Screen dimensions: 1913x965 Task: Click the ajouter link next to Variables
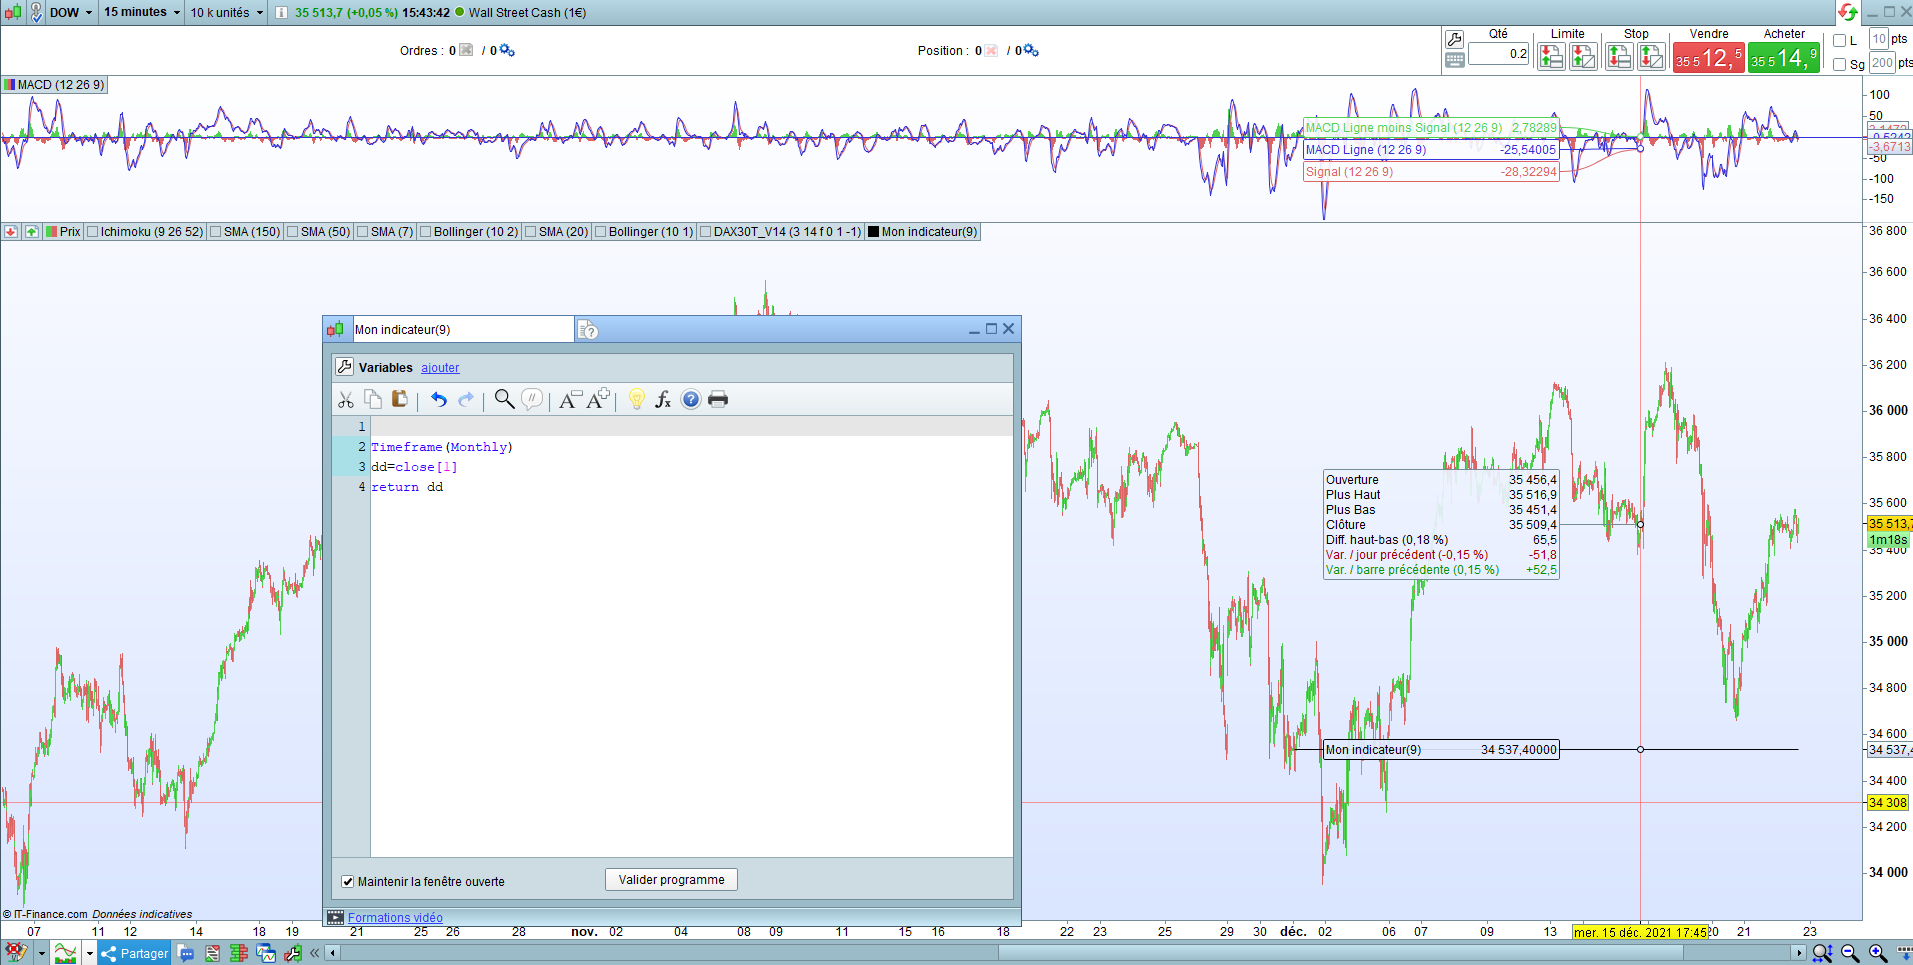click(440, 368)
